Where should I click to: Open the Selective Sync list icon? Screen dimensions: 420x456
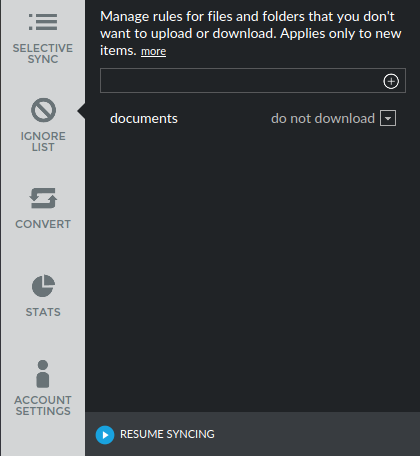43,22
